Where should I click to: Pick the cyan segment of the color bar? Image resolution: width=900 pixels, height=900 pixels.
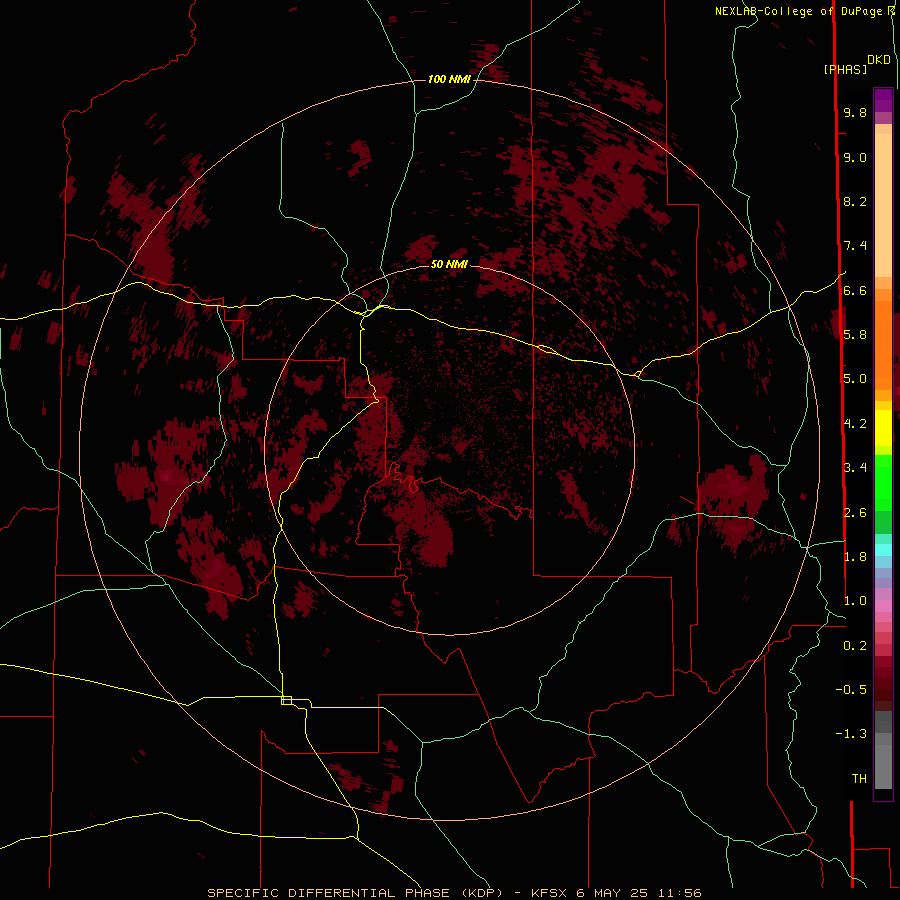pos(883,550)
